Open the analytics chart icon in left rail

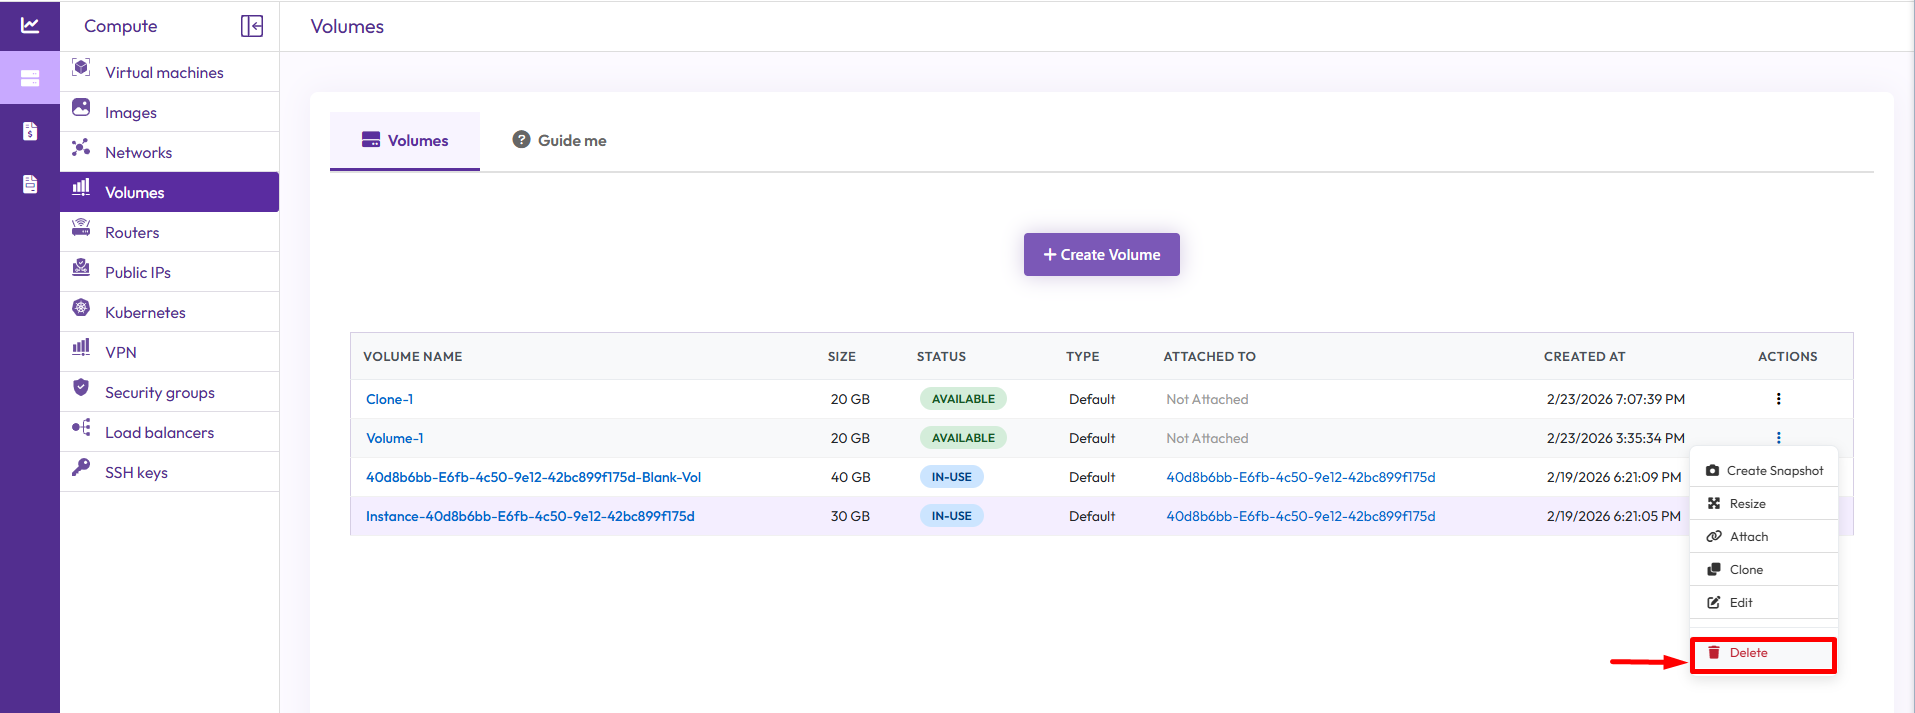[x=30, y=25]
